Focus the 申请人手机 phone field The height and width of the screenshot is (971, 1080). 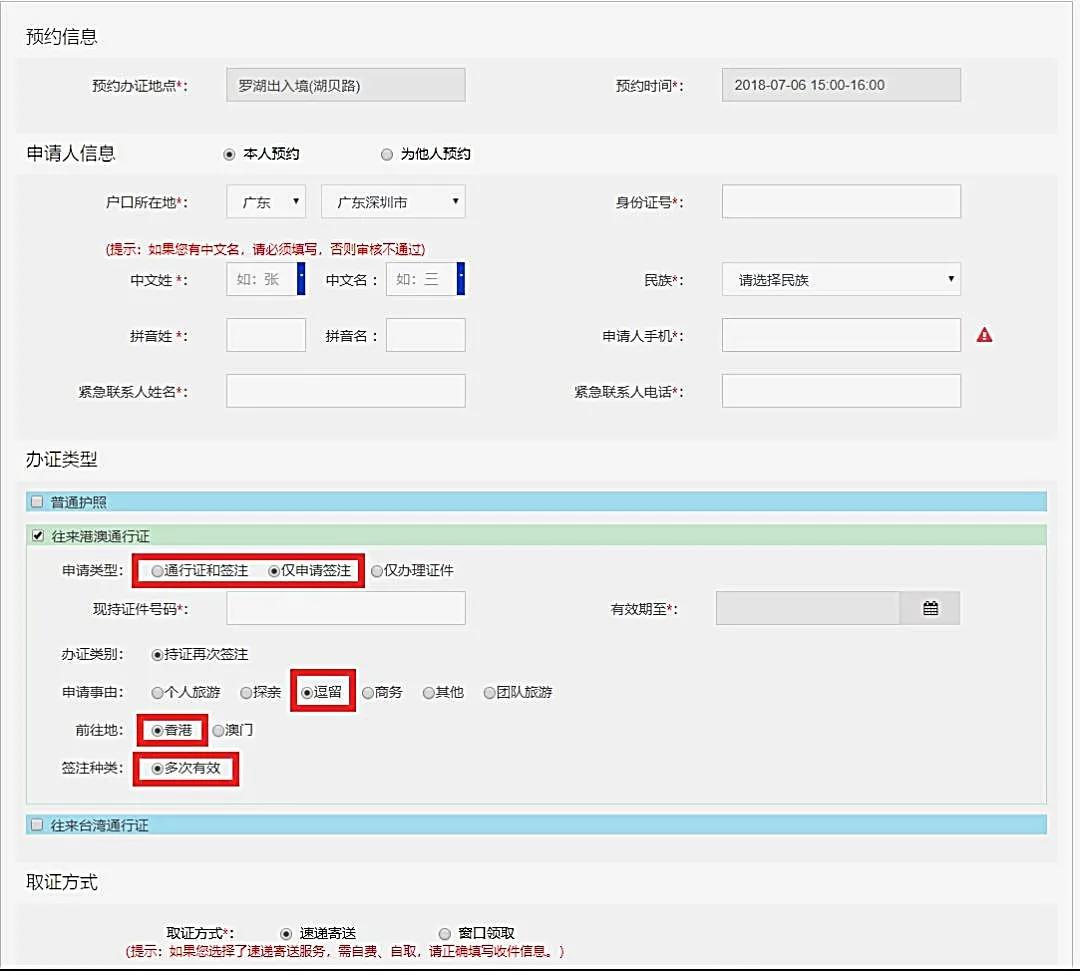tap(840, 336)
